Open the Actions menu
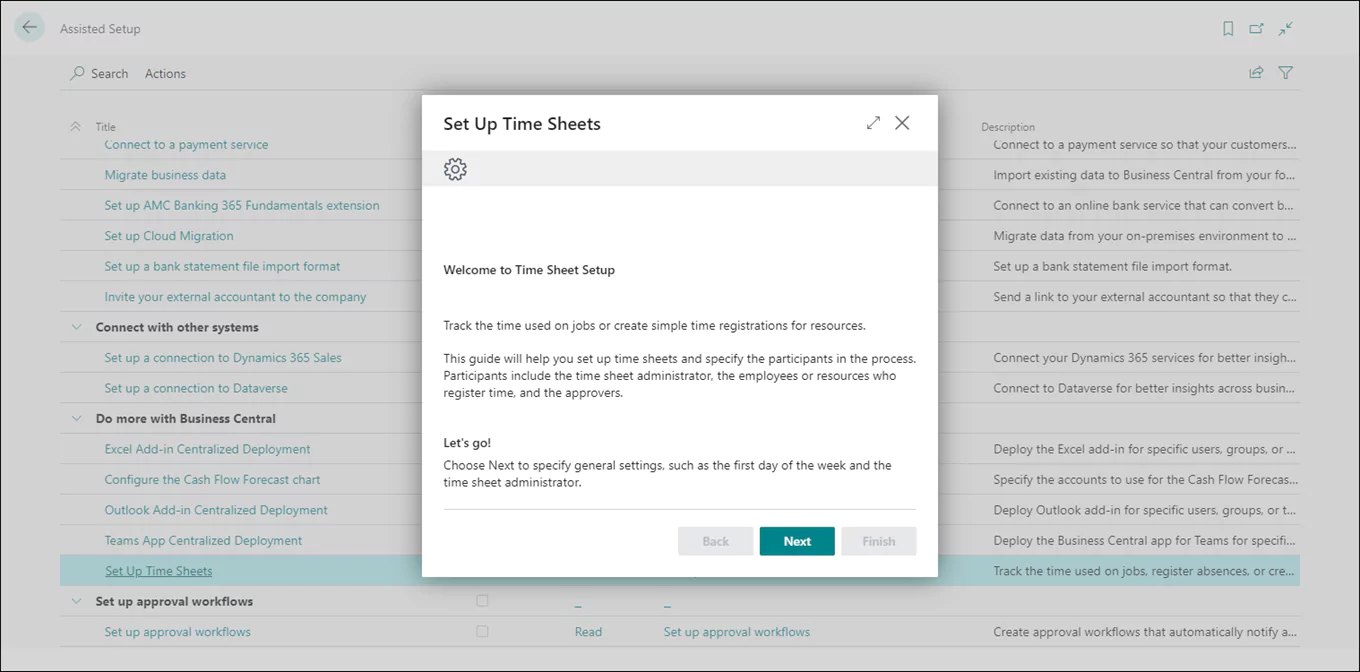1360x672 pixels. pos(165,74)
